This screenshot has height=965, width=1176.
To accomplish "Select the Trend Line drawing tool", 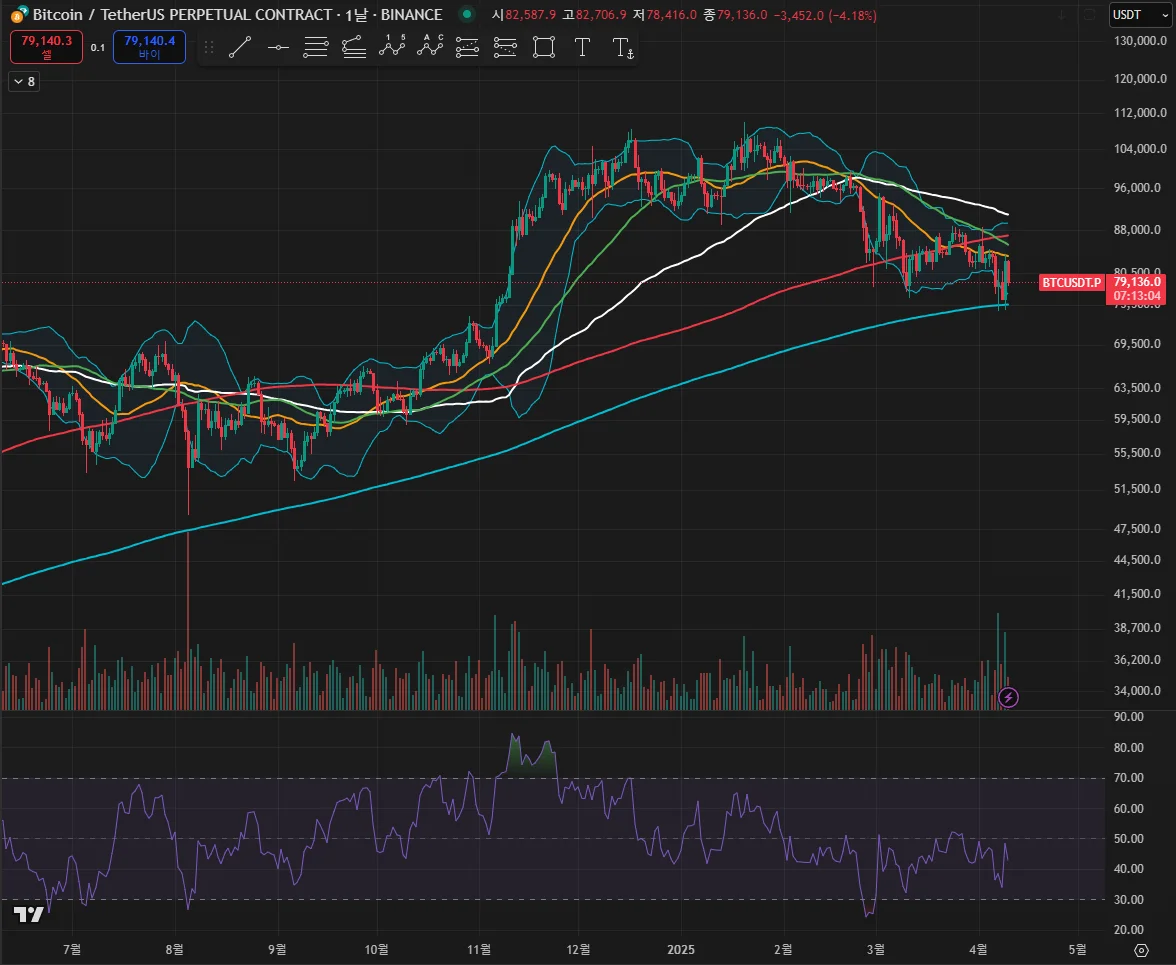I will pyautogui.click(x=239, y=47).
